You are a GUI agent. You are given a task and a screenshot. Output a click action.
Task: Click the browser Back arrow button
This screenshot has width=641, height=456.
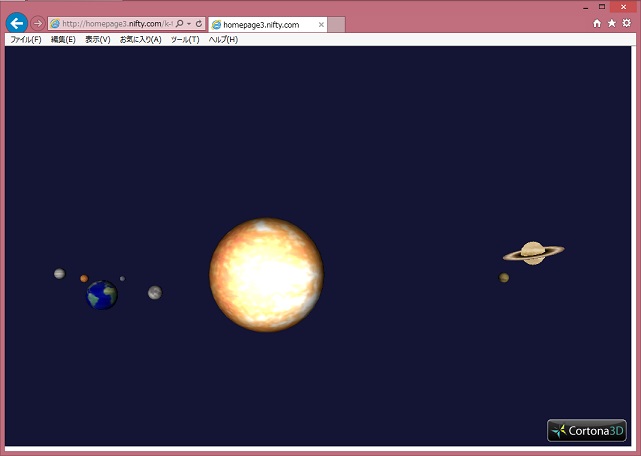[x=16, y=23]
